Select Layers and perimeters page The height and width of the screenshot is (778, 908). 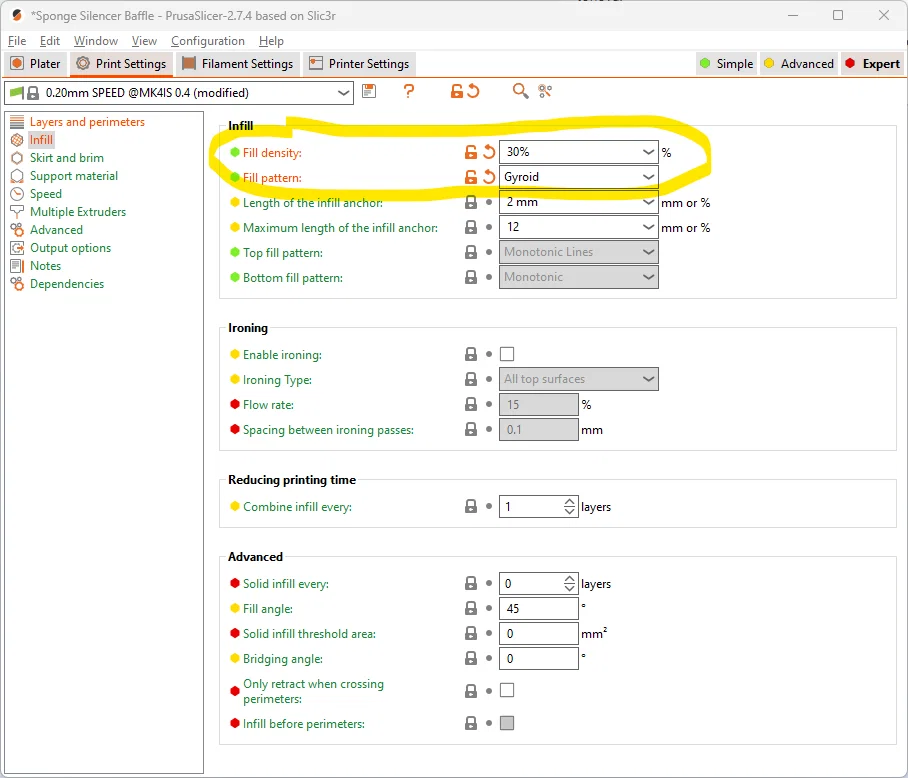(x=87, y=122)
